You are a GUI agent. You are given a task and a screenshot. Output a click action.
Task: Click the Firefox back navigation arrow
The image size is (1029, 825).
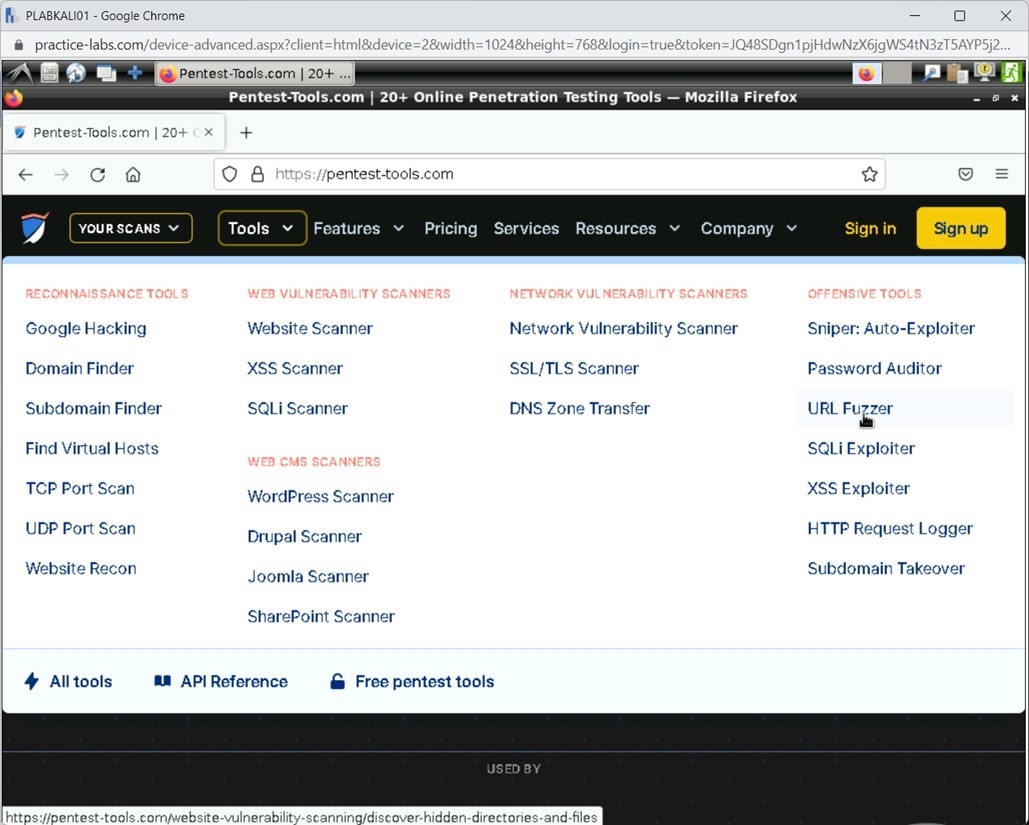tap(25, 174)
